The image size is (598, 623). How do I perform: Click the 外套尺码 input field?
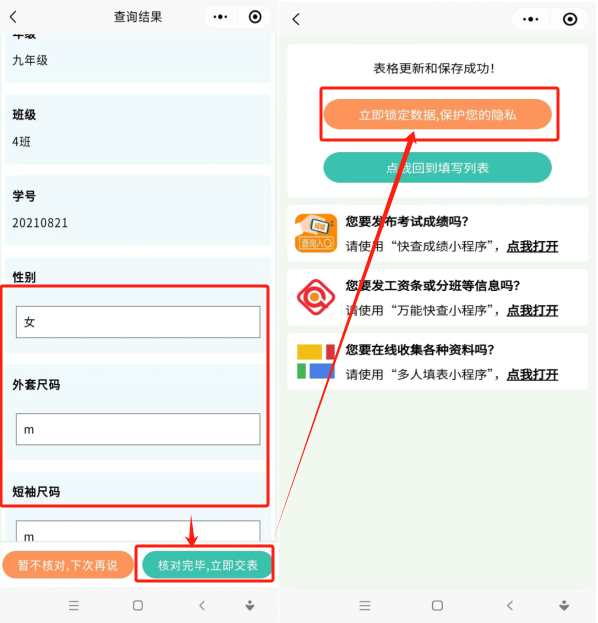pos(138,429)
